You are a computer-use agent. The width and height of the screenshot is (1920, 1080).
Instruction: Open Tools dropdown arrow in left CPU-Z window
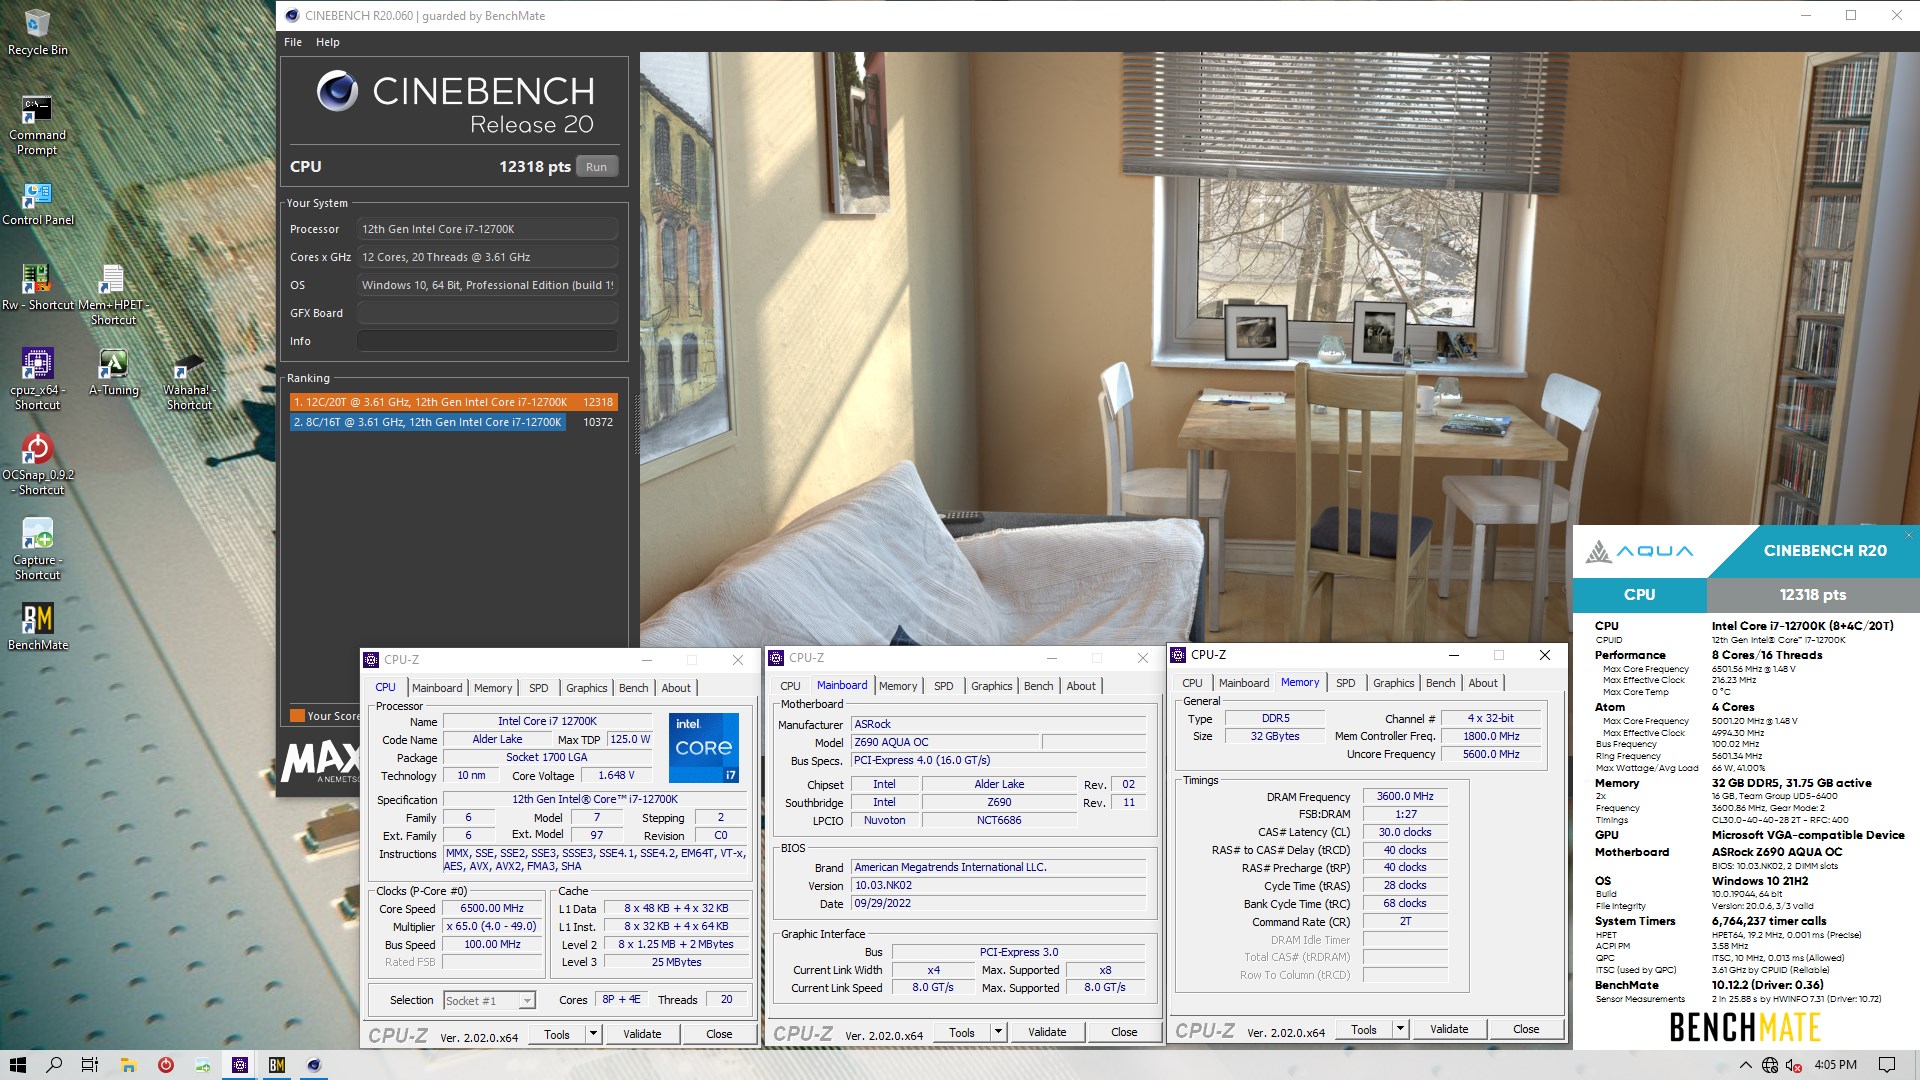coord(593,1034)
